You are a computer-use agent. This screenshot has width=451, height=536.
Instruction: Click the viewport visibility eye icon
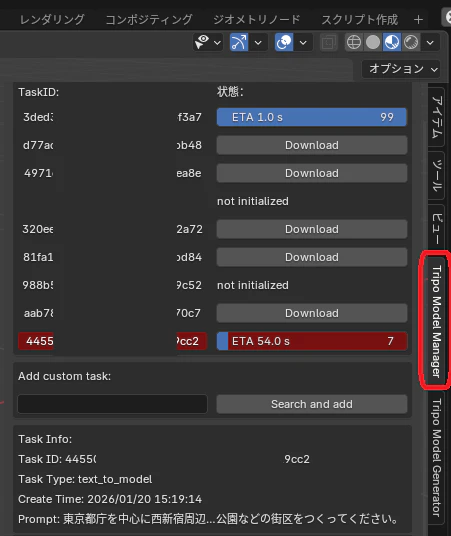202,42
